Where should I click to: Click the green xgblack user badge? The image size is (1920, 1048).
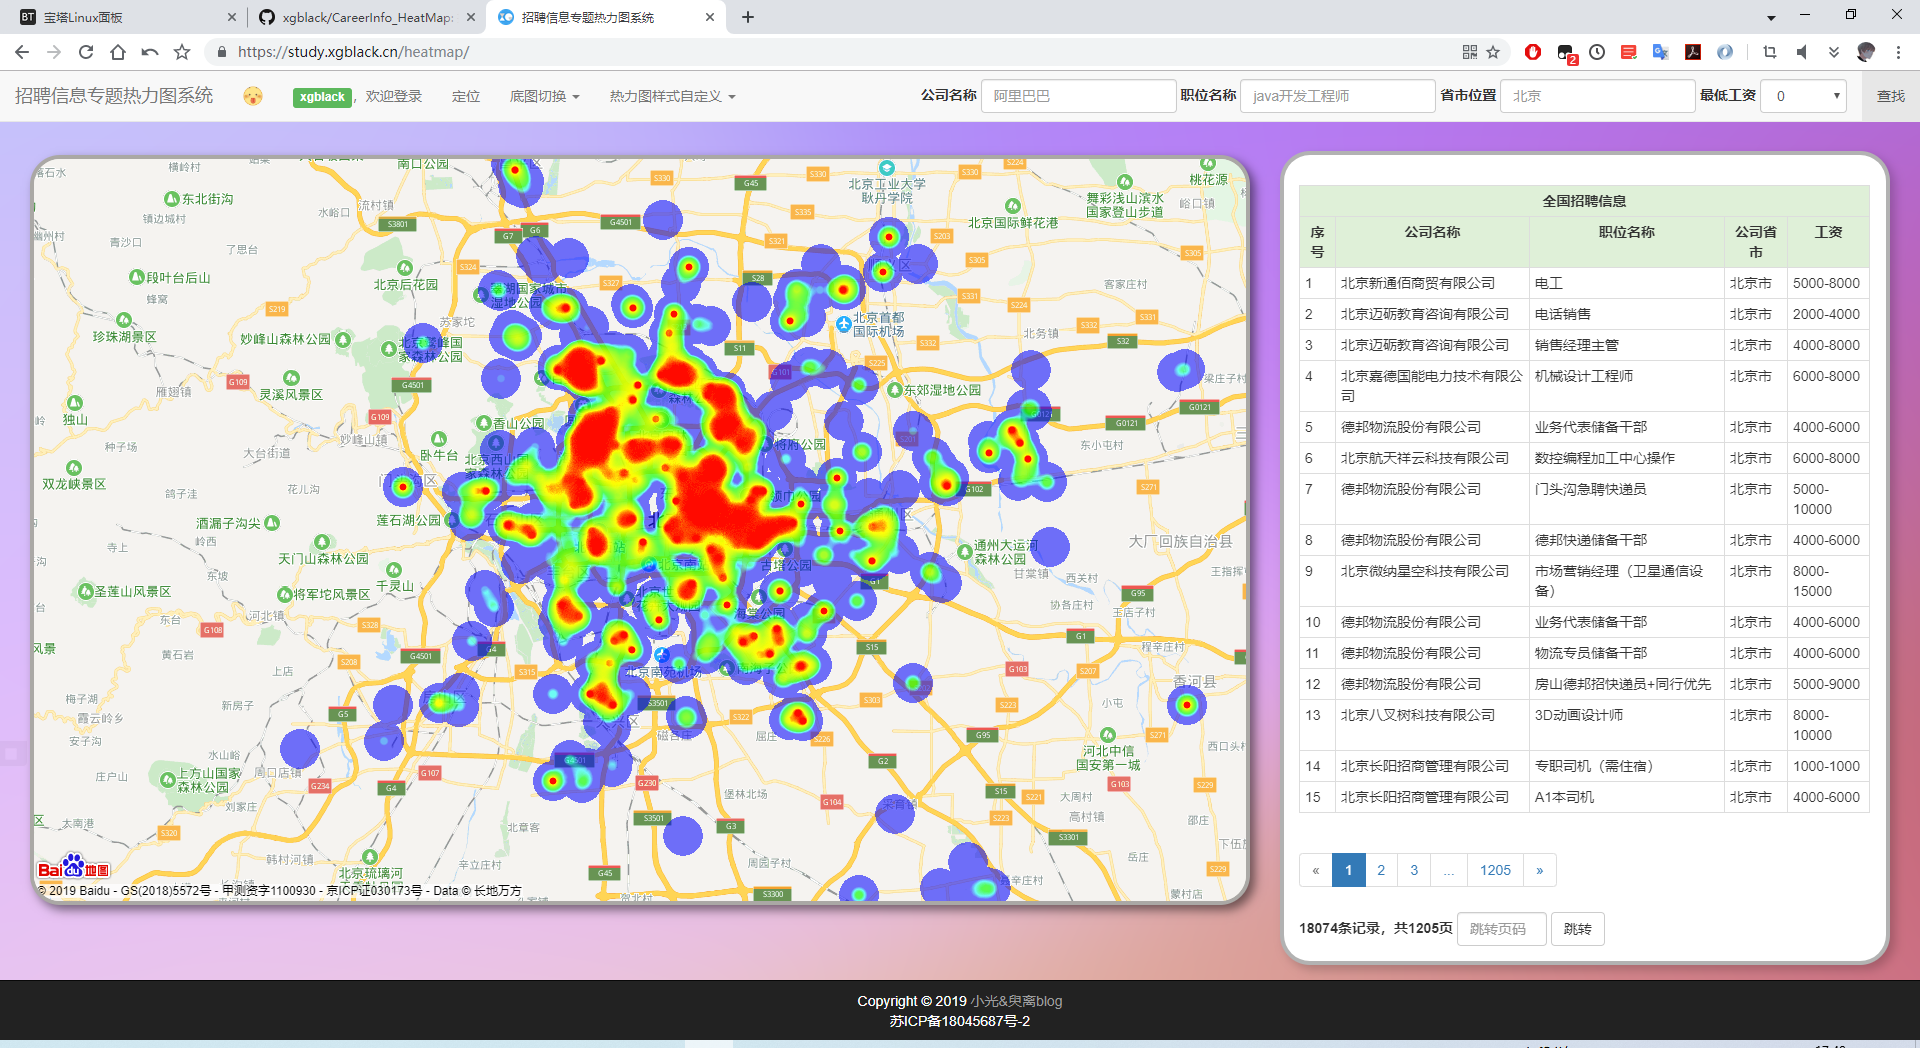tap(322, 97)
